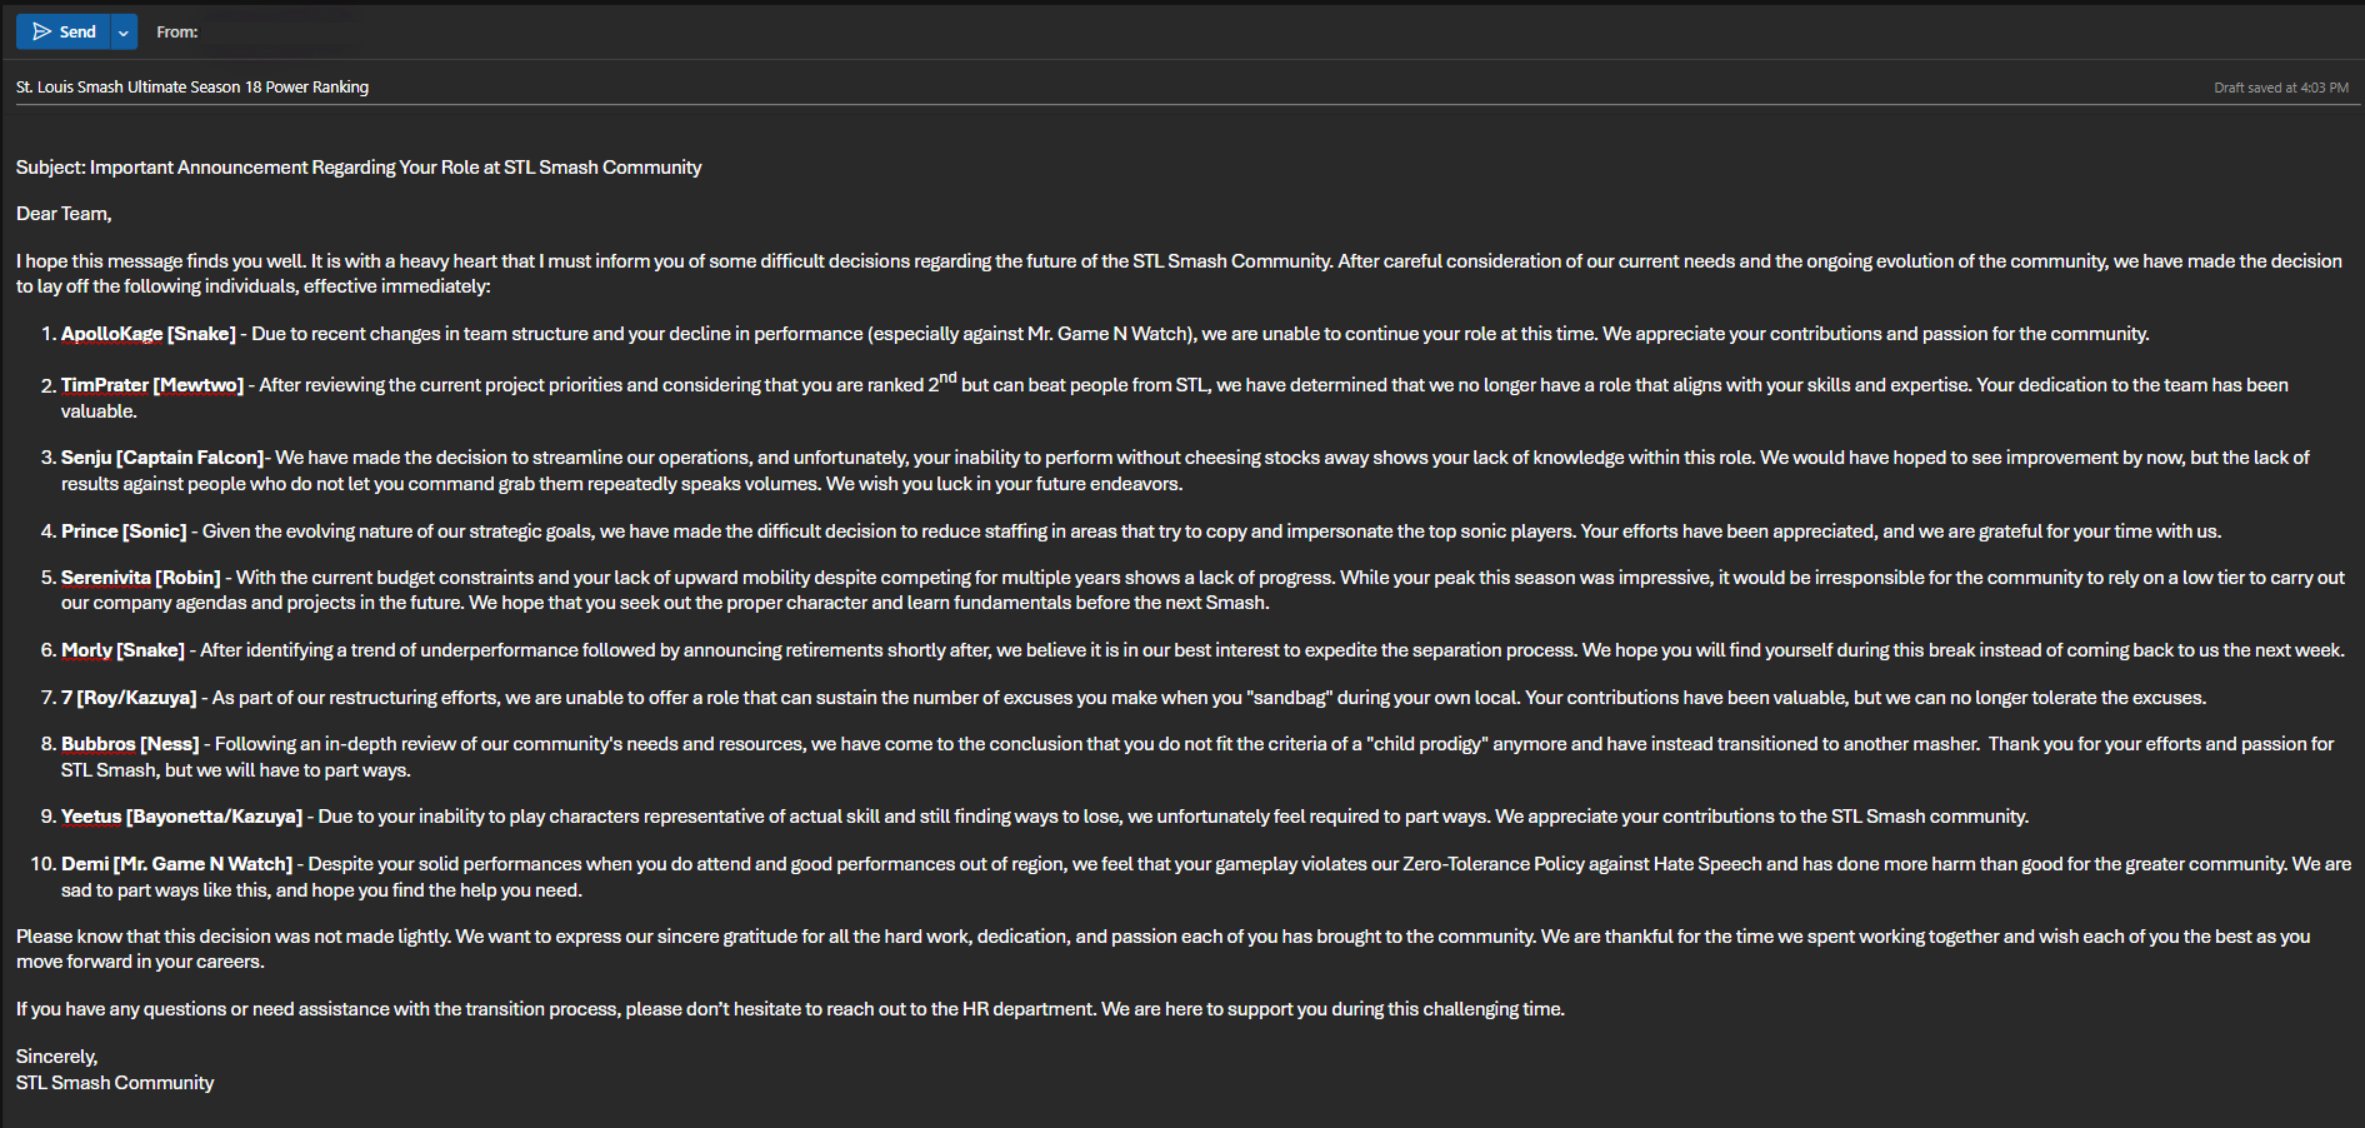Image resolution: width=2365 pixels, height=1128 pixels.
Task: Click the Season 18 Power Ranking subject field
Action: pyautogui.click(x=192, y=87)
